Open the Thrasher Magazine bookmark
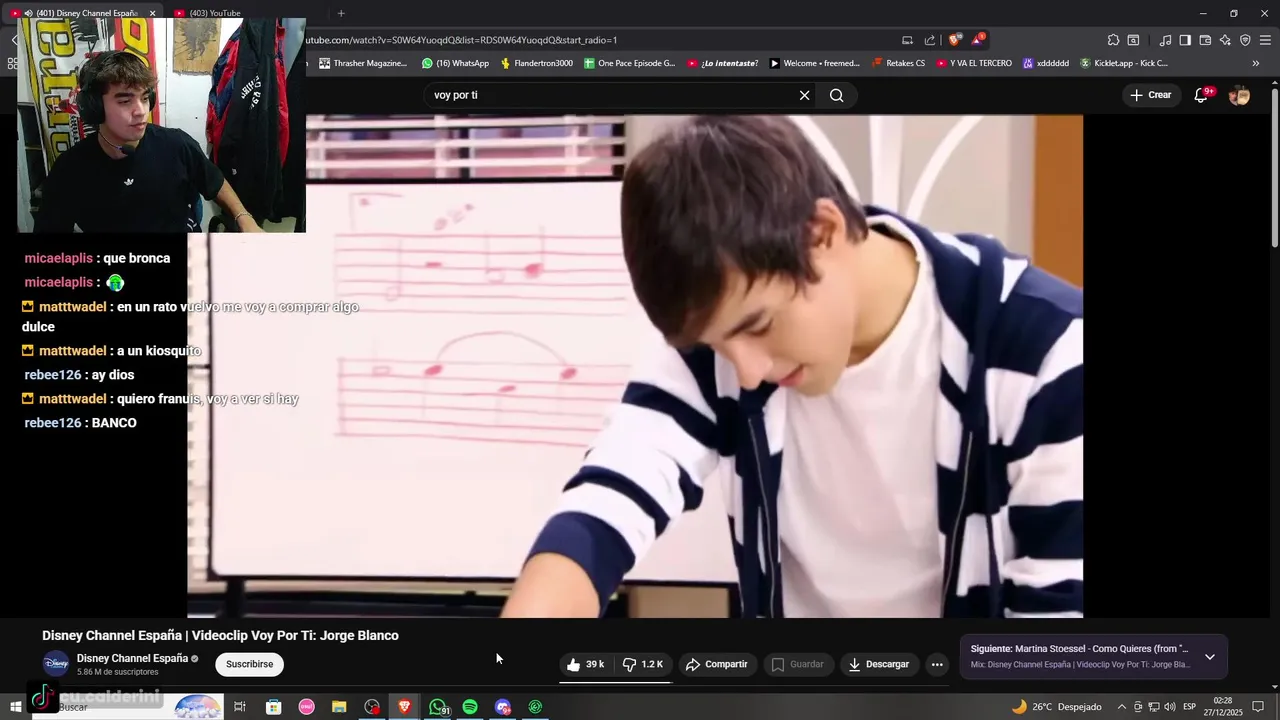Viewport: 1280px width, 720px height. click(363, 63)
